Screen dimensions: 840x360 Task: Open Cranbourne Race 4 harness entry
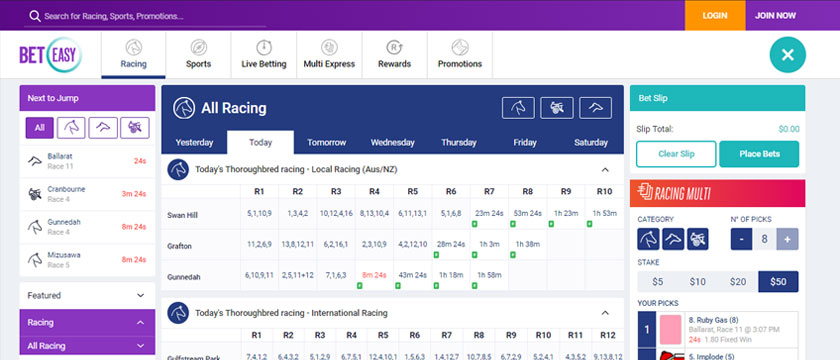[x=87, y=194]
